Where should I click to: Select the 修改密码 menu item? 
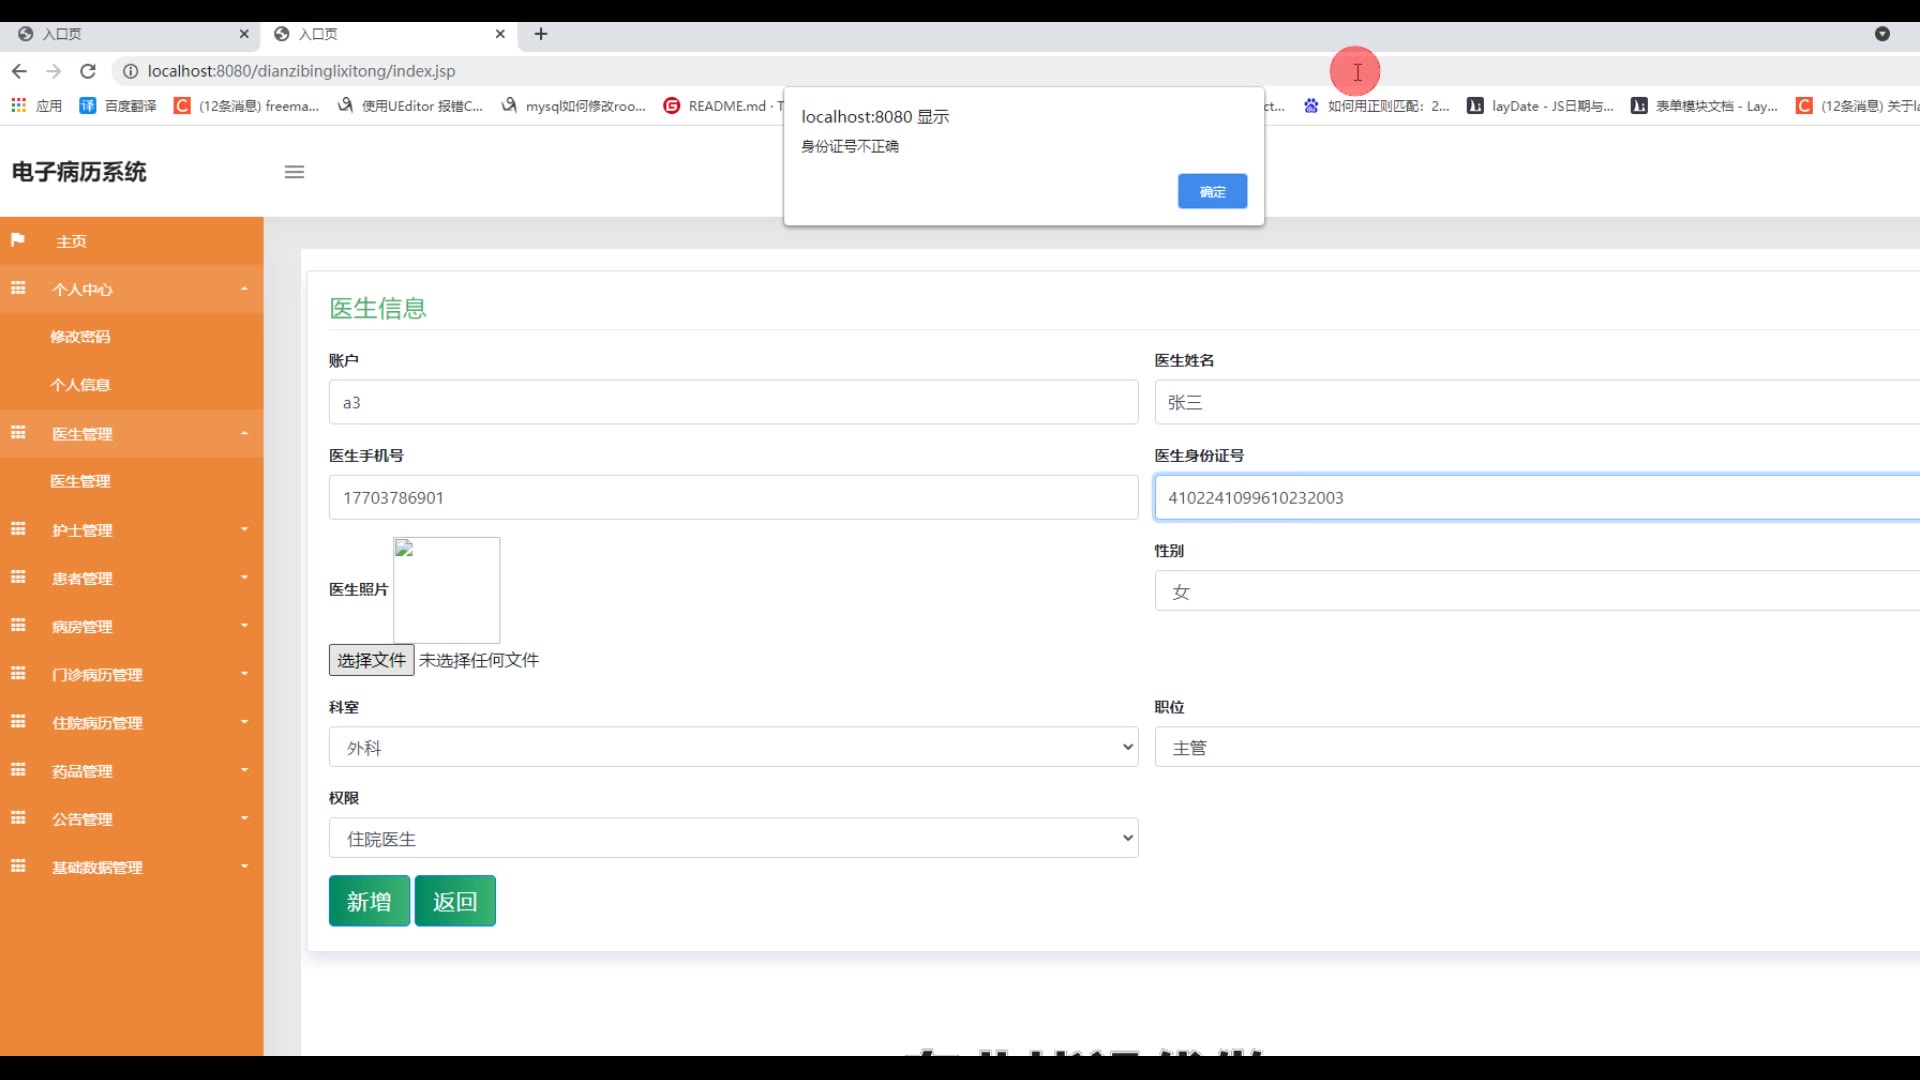pyautogui.click(x=80, y=337)
